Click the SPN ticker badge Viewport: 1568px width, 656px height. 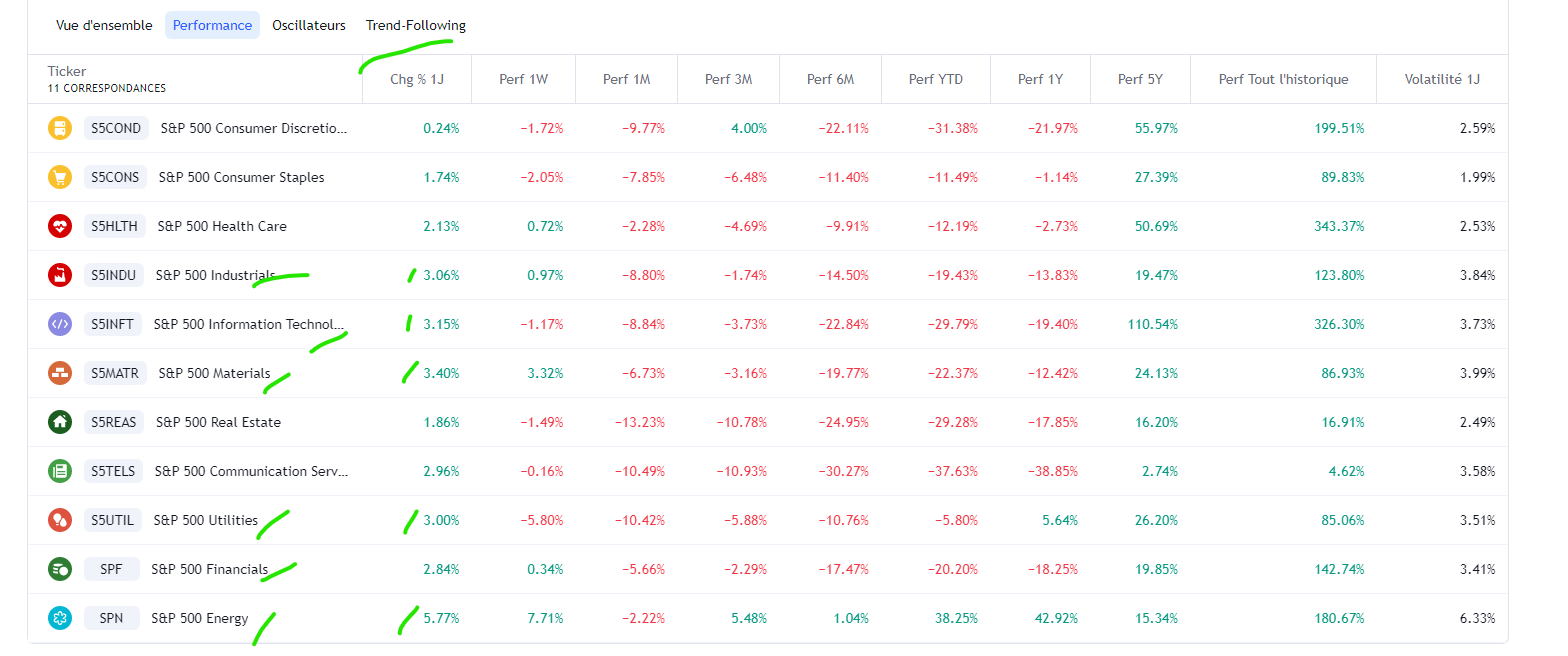click(111, 618)
